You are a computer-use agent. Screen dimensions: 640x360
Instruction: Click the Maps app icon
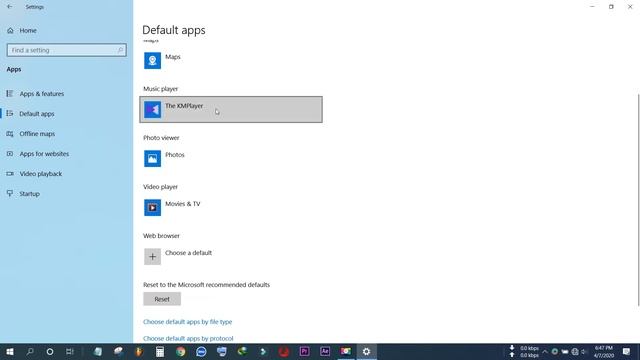pos(152,61)
